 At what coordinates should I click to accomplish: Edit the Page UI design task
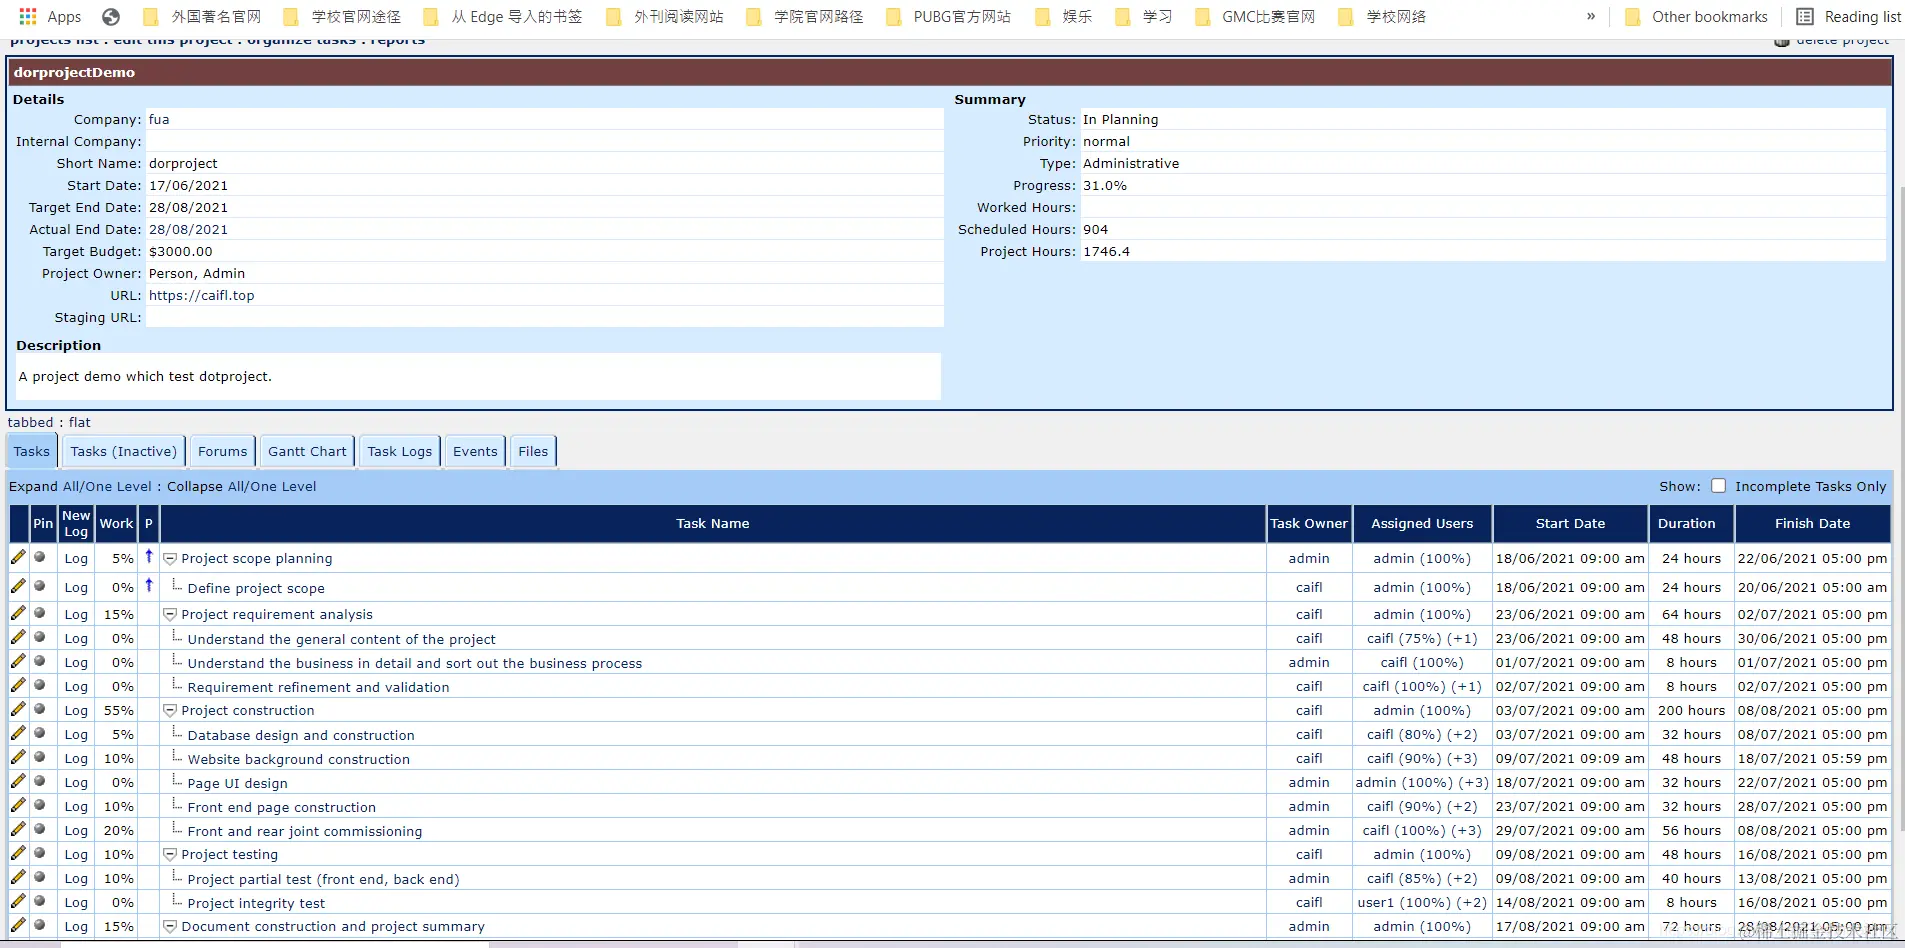click(x=18, y=781)
